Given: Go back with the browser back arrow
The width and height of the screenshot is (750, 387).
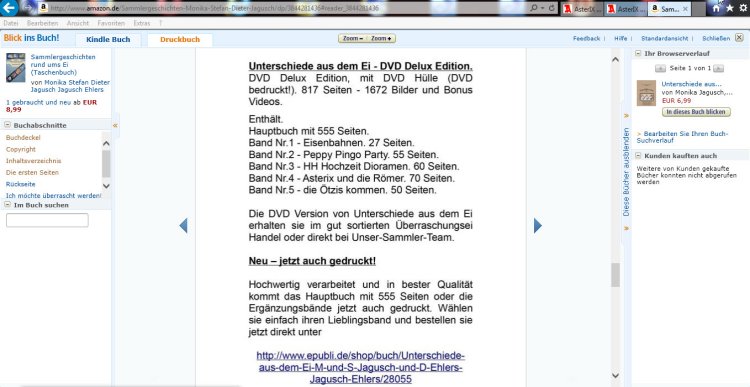Looking at the screenshot, I should (9, 7).
